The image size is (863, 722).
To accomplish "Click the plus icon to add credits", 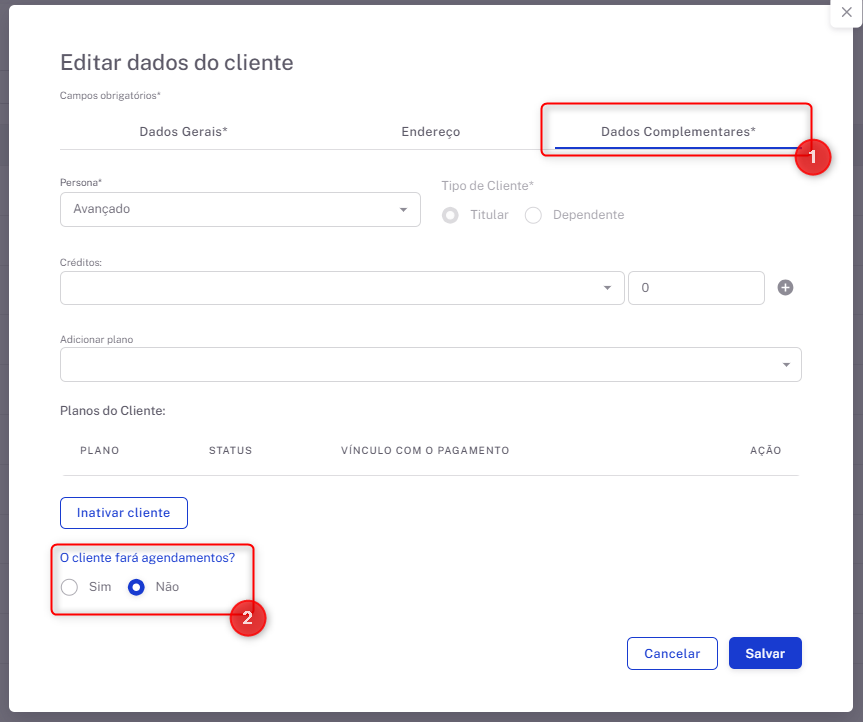I will [x=785, y=288].
